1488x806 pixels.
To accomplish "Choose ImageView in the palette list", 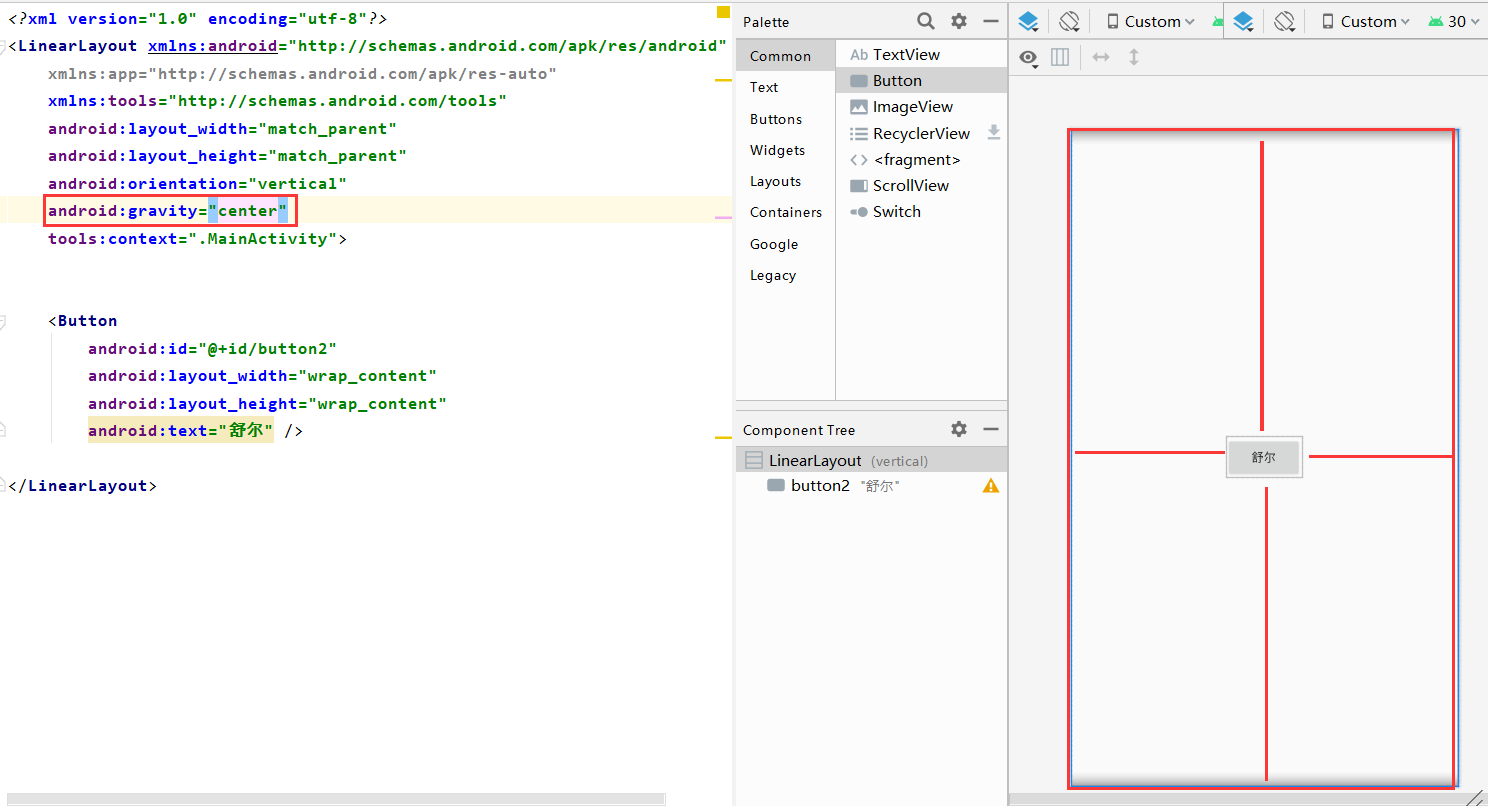I will [921, 107].
